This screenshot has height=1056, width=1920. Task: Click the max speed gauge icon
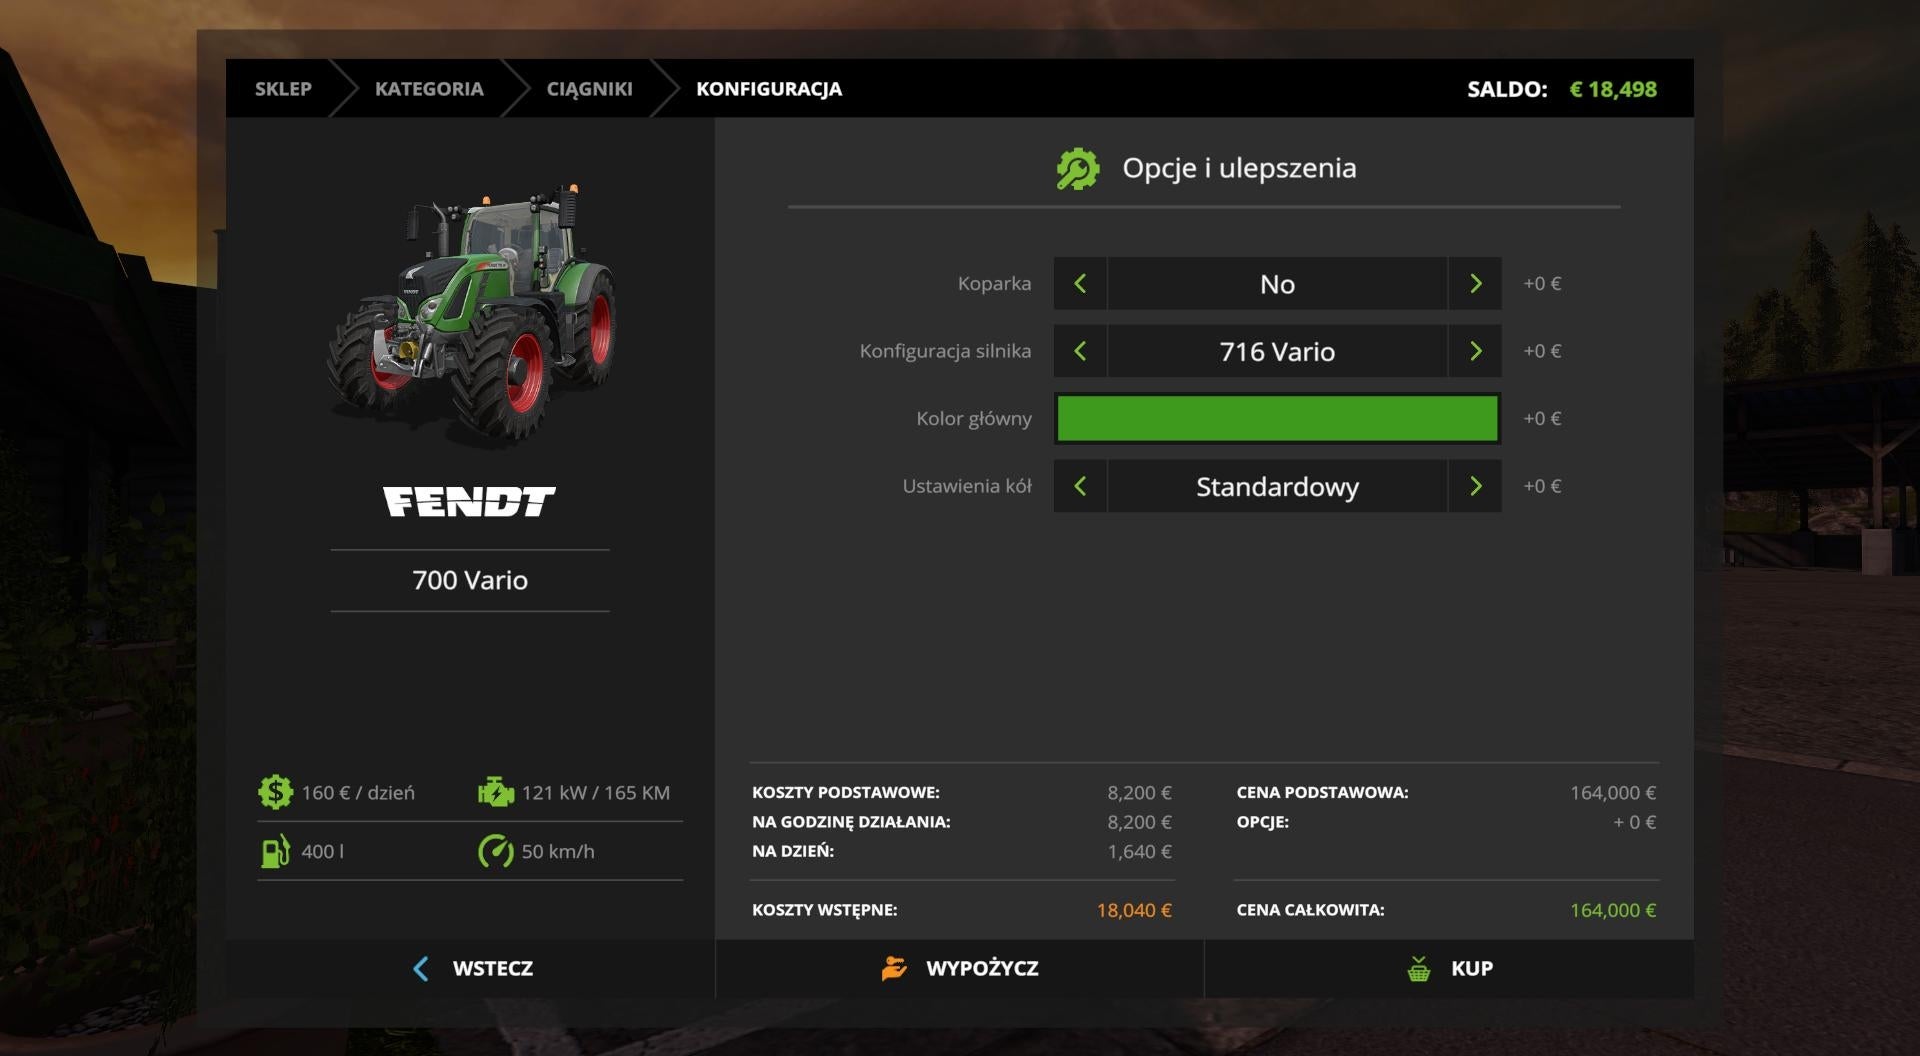495,851
